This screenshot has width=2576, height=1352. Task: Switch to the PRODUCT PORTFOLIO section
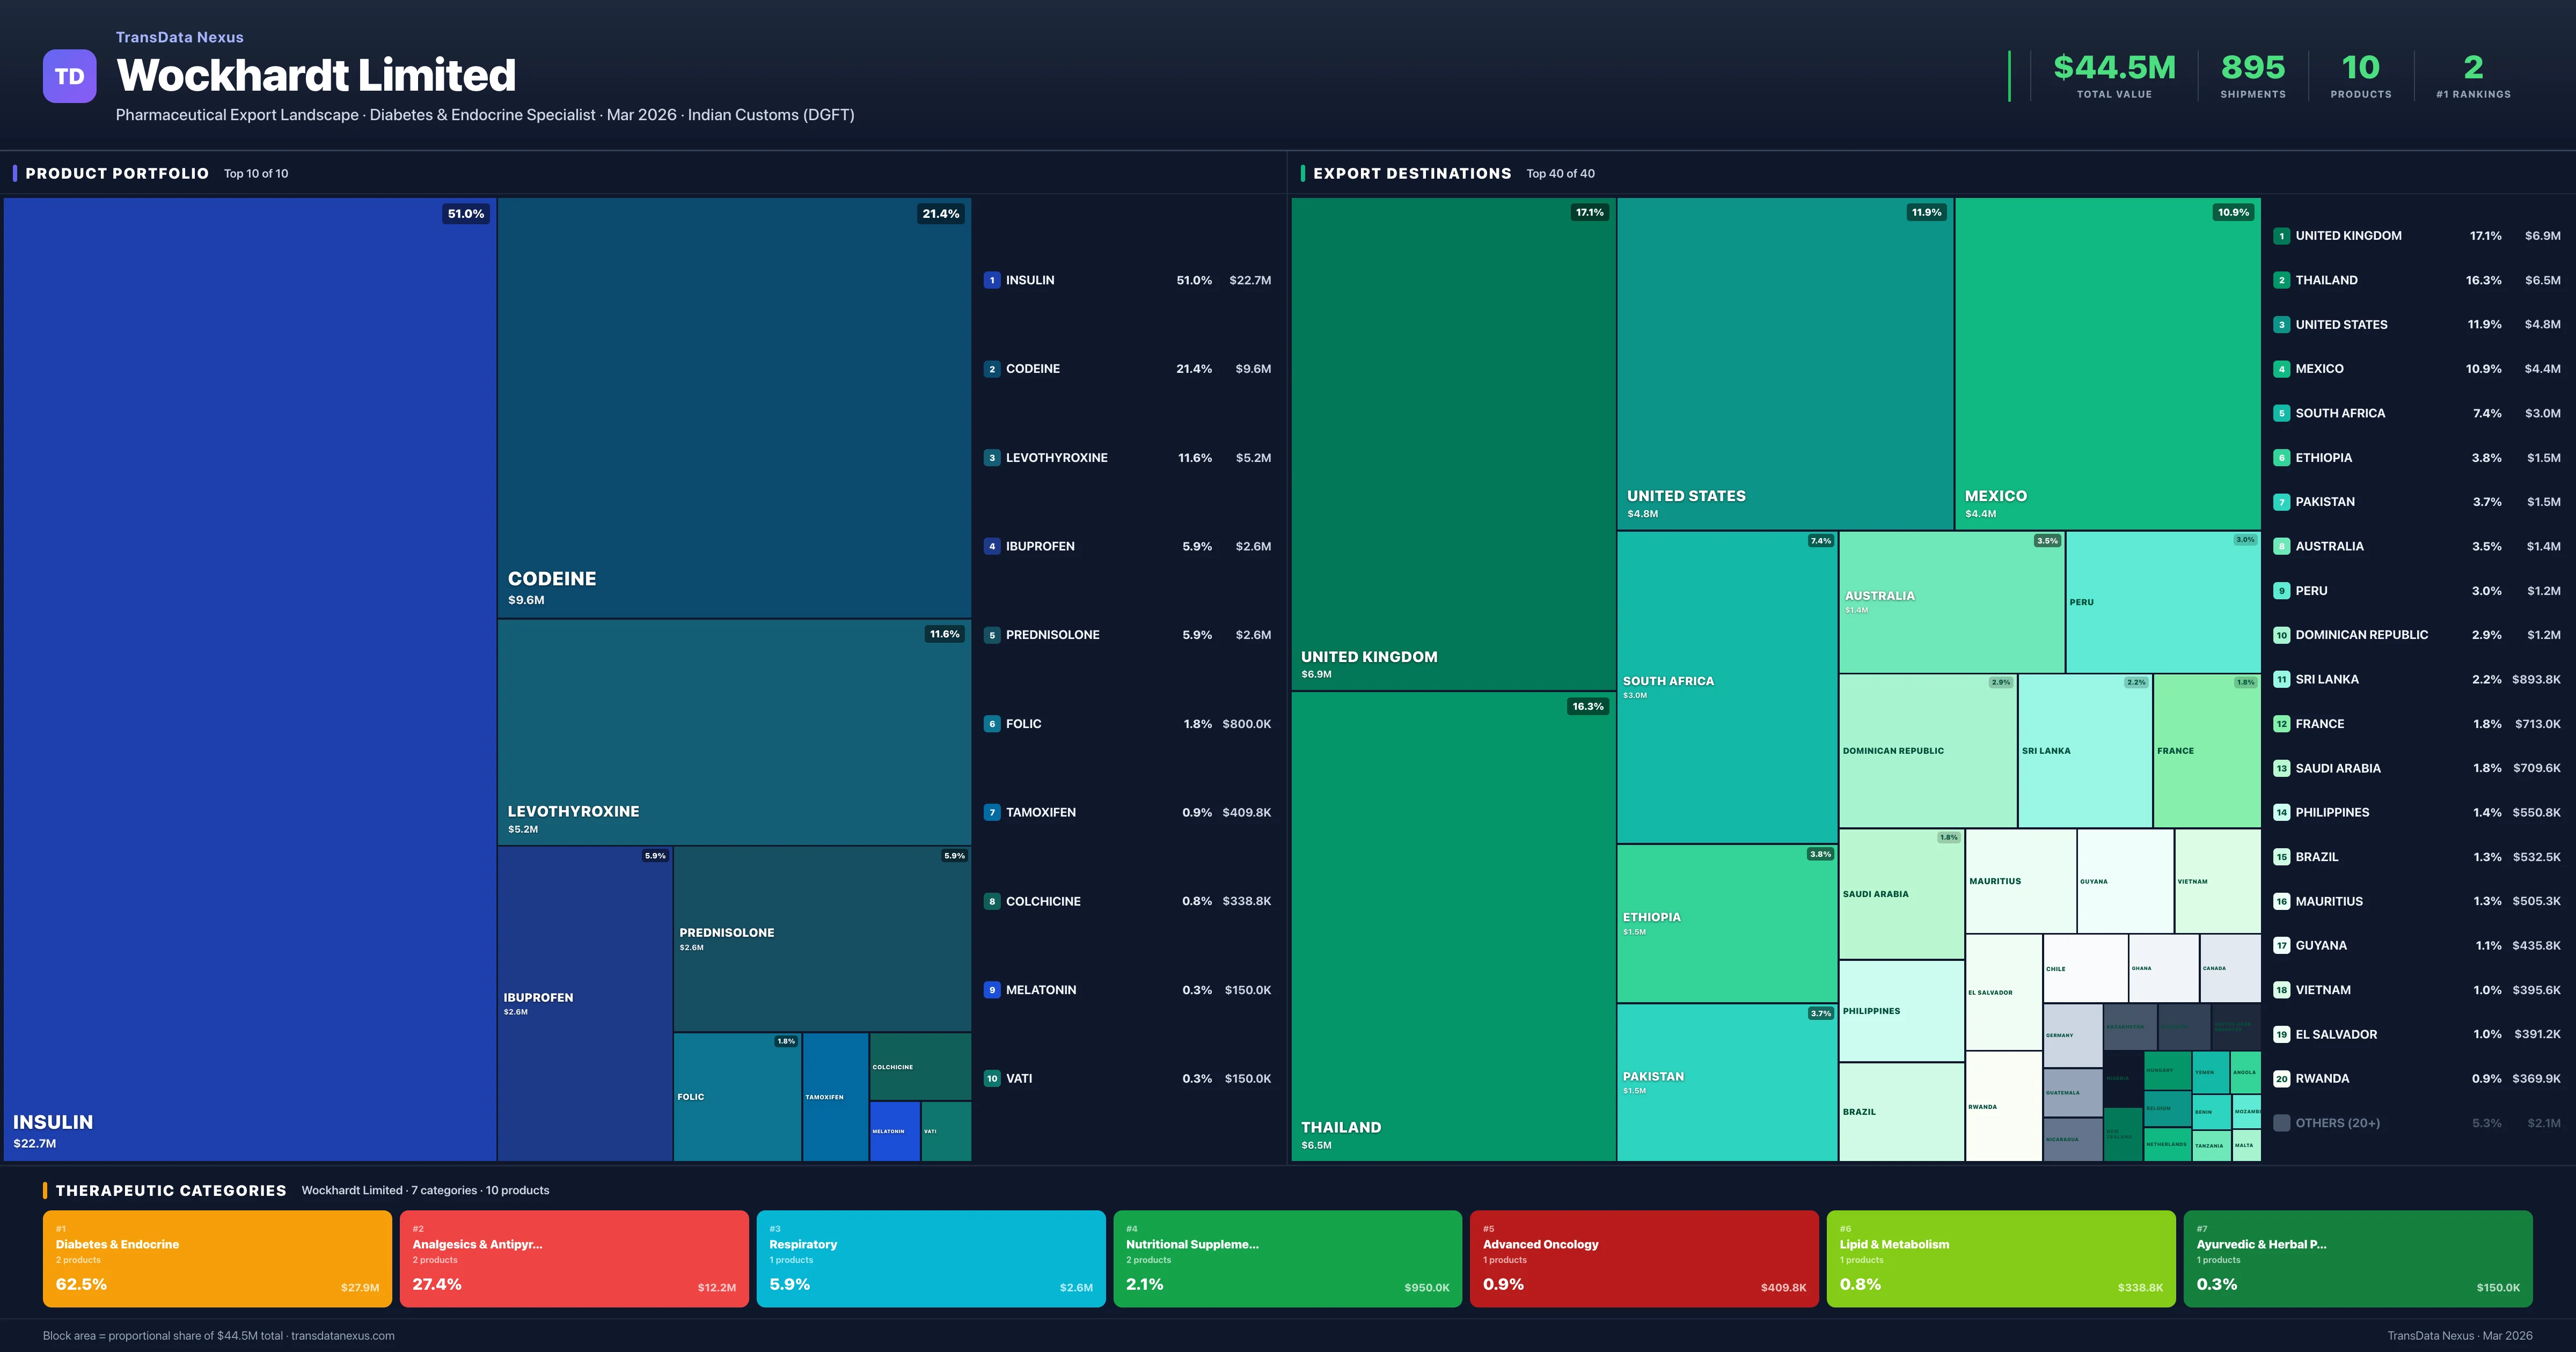point(117,173)
